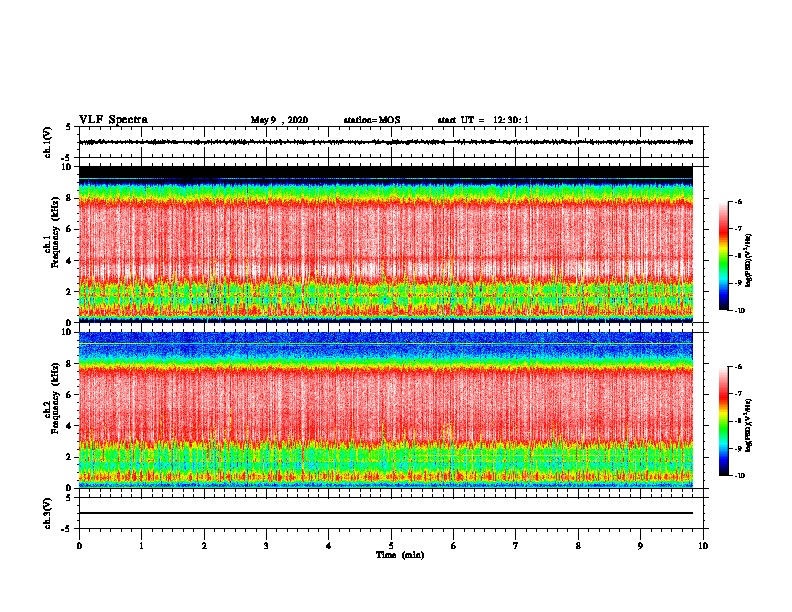Click the ch.2 frequency tick label "2"
Viewport: 792px width, 612px height.
coord(69,457)
